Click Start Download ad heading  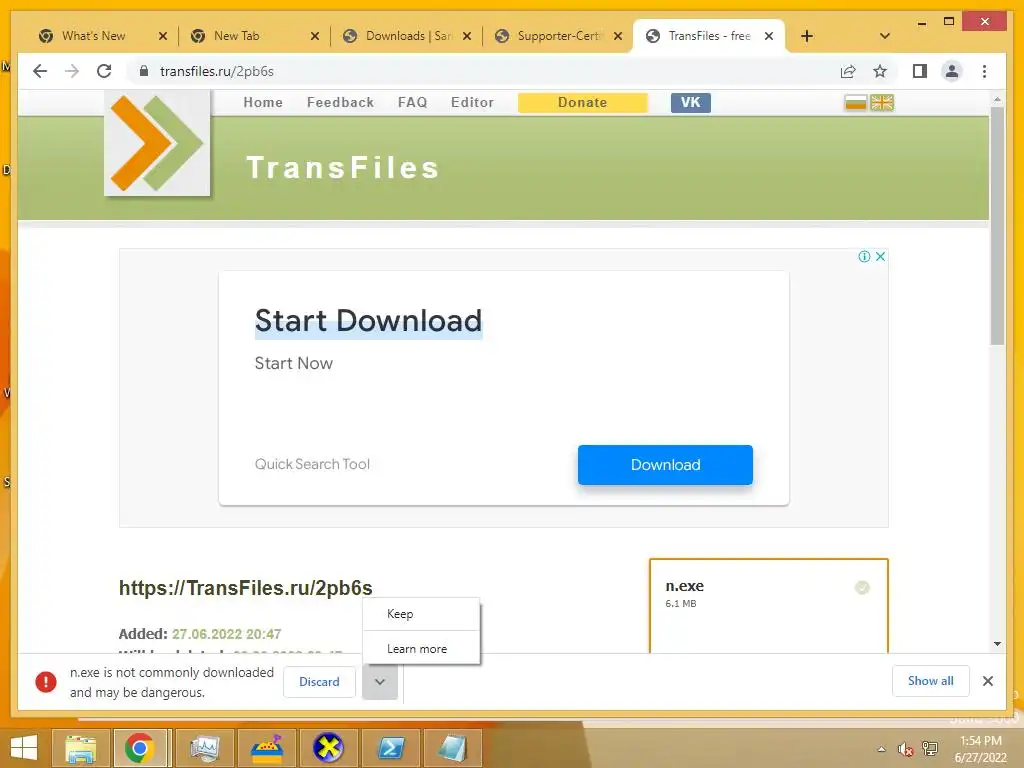(x=368, y=321)
